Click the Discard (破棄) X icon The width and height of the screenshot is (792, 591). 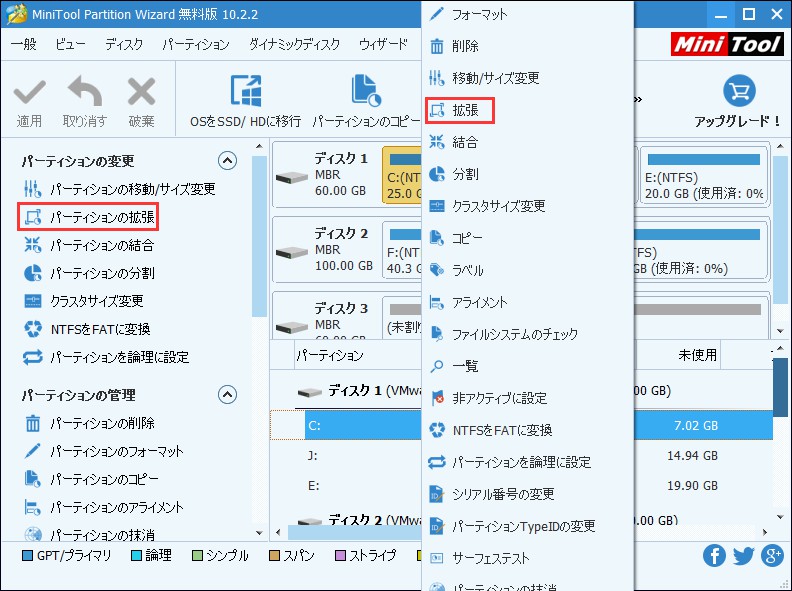(x=141, y=91)
